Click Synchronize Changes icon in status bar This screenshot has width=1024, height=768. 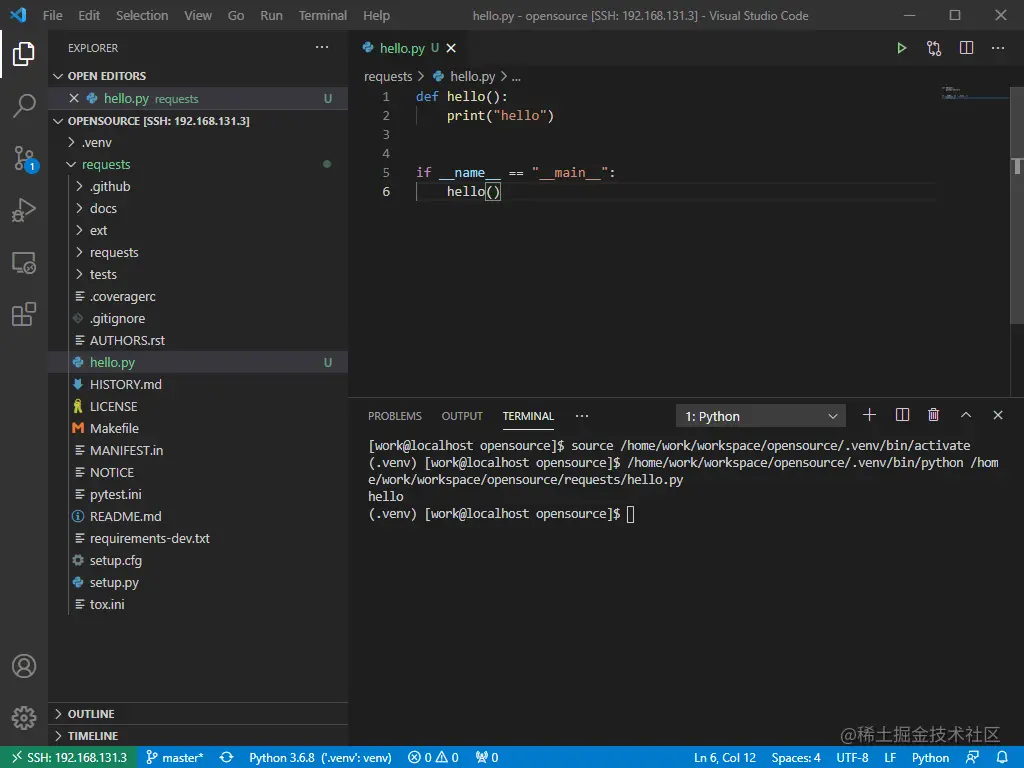tap(226, 758)
